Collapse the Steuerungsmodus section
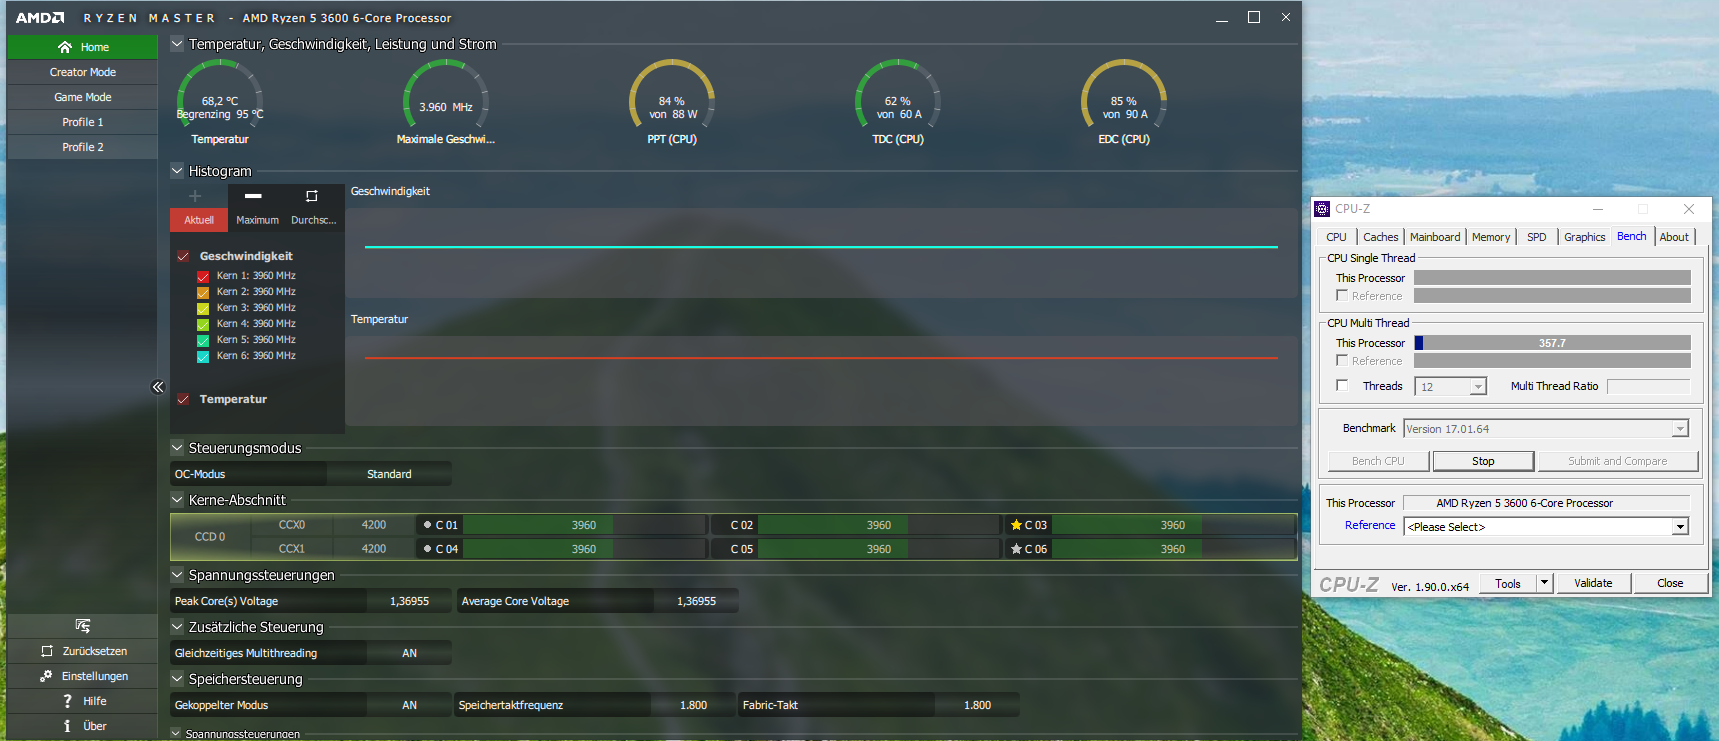 pos(177,448)
